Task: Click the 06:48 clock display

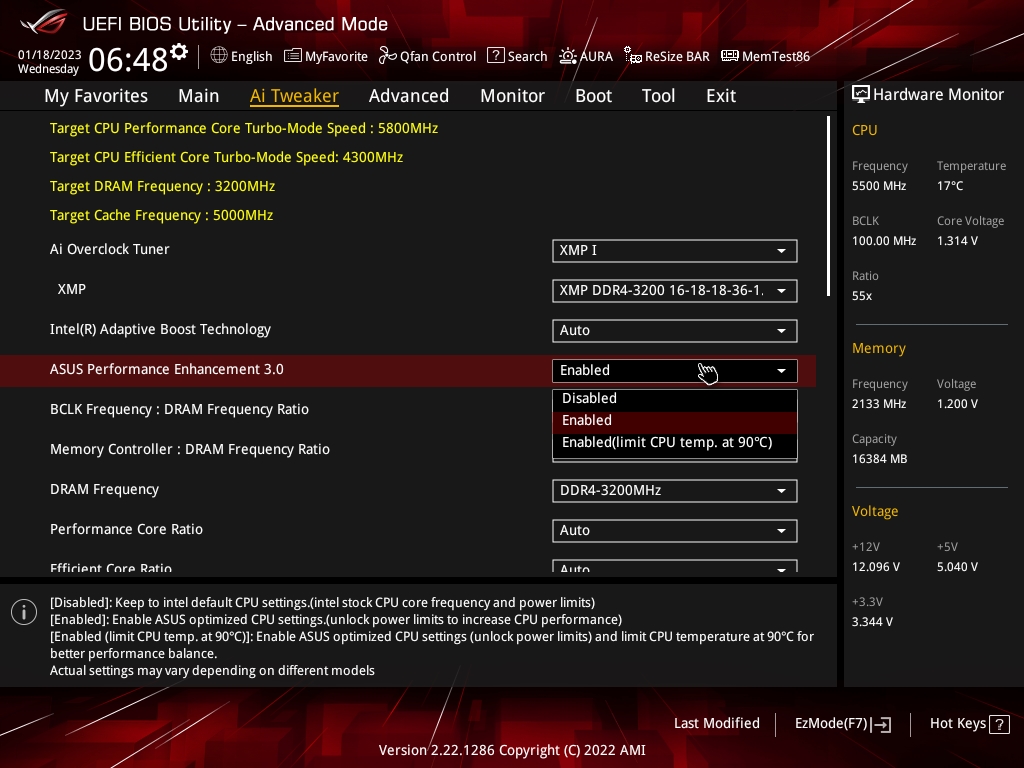Action: 129,59
